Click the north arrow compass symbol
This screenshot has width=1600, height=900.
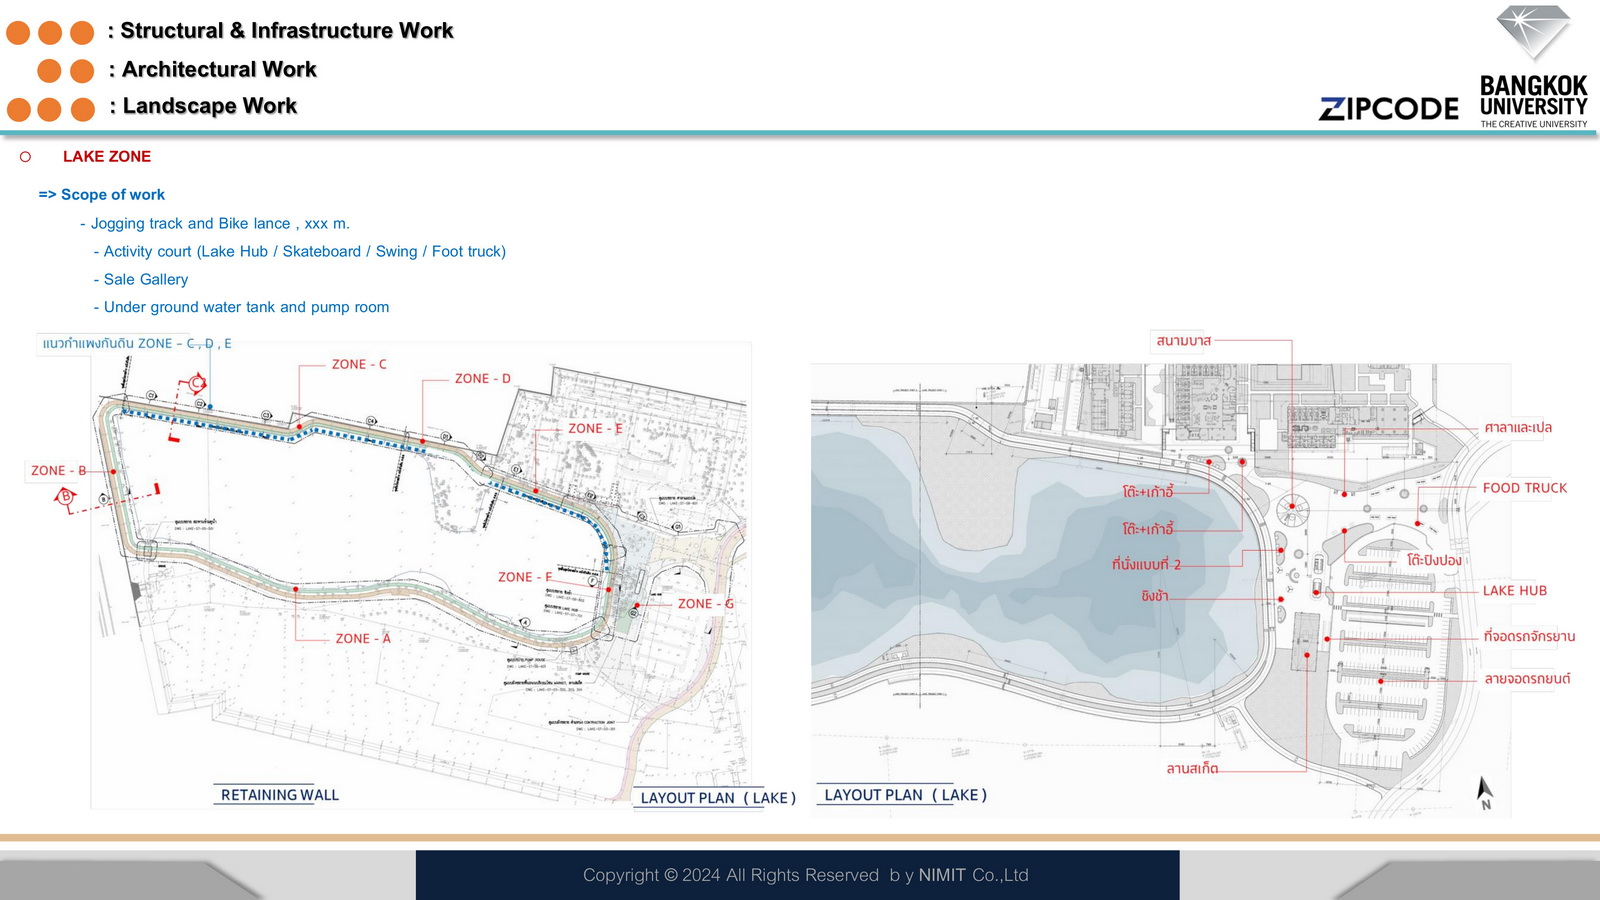pyautogui.click(x=1485, y=791)
